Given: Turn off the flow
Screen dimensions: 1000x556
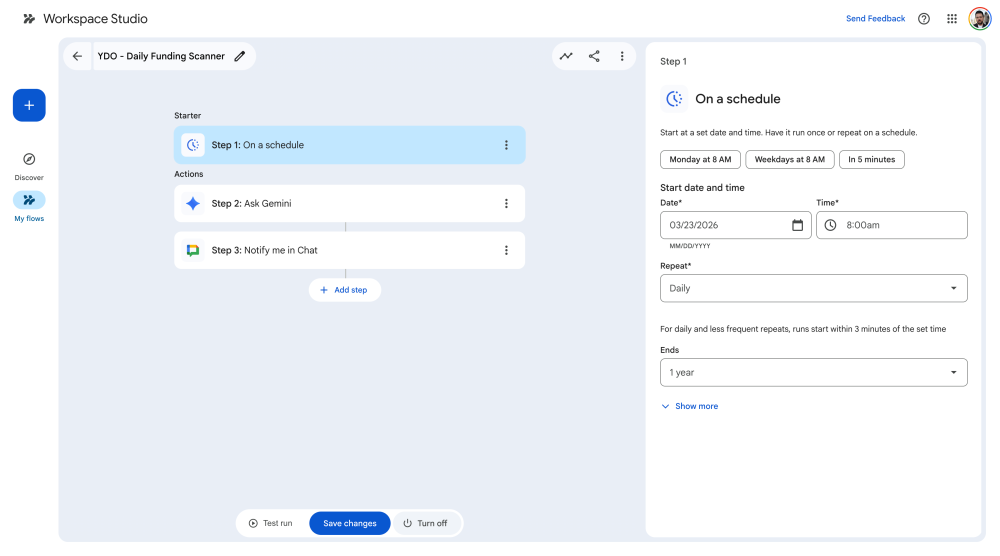Looking at the screenshot, I should click(x=425, y=523).
